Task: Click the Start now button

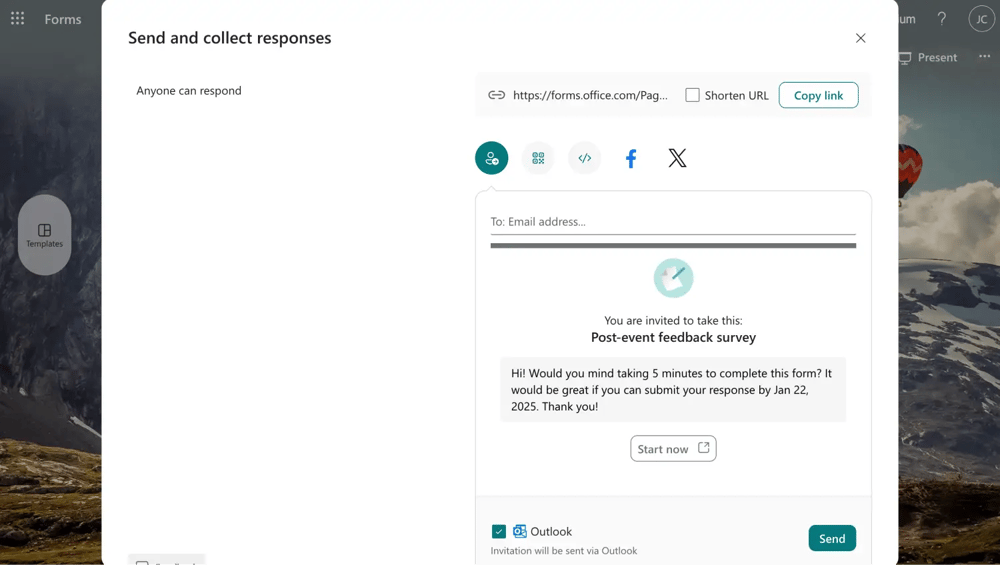Action: [673, 449]
